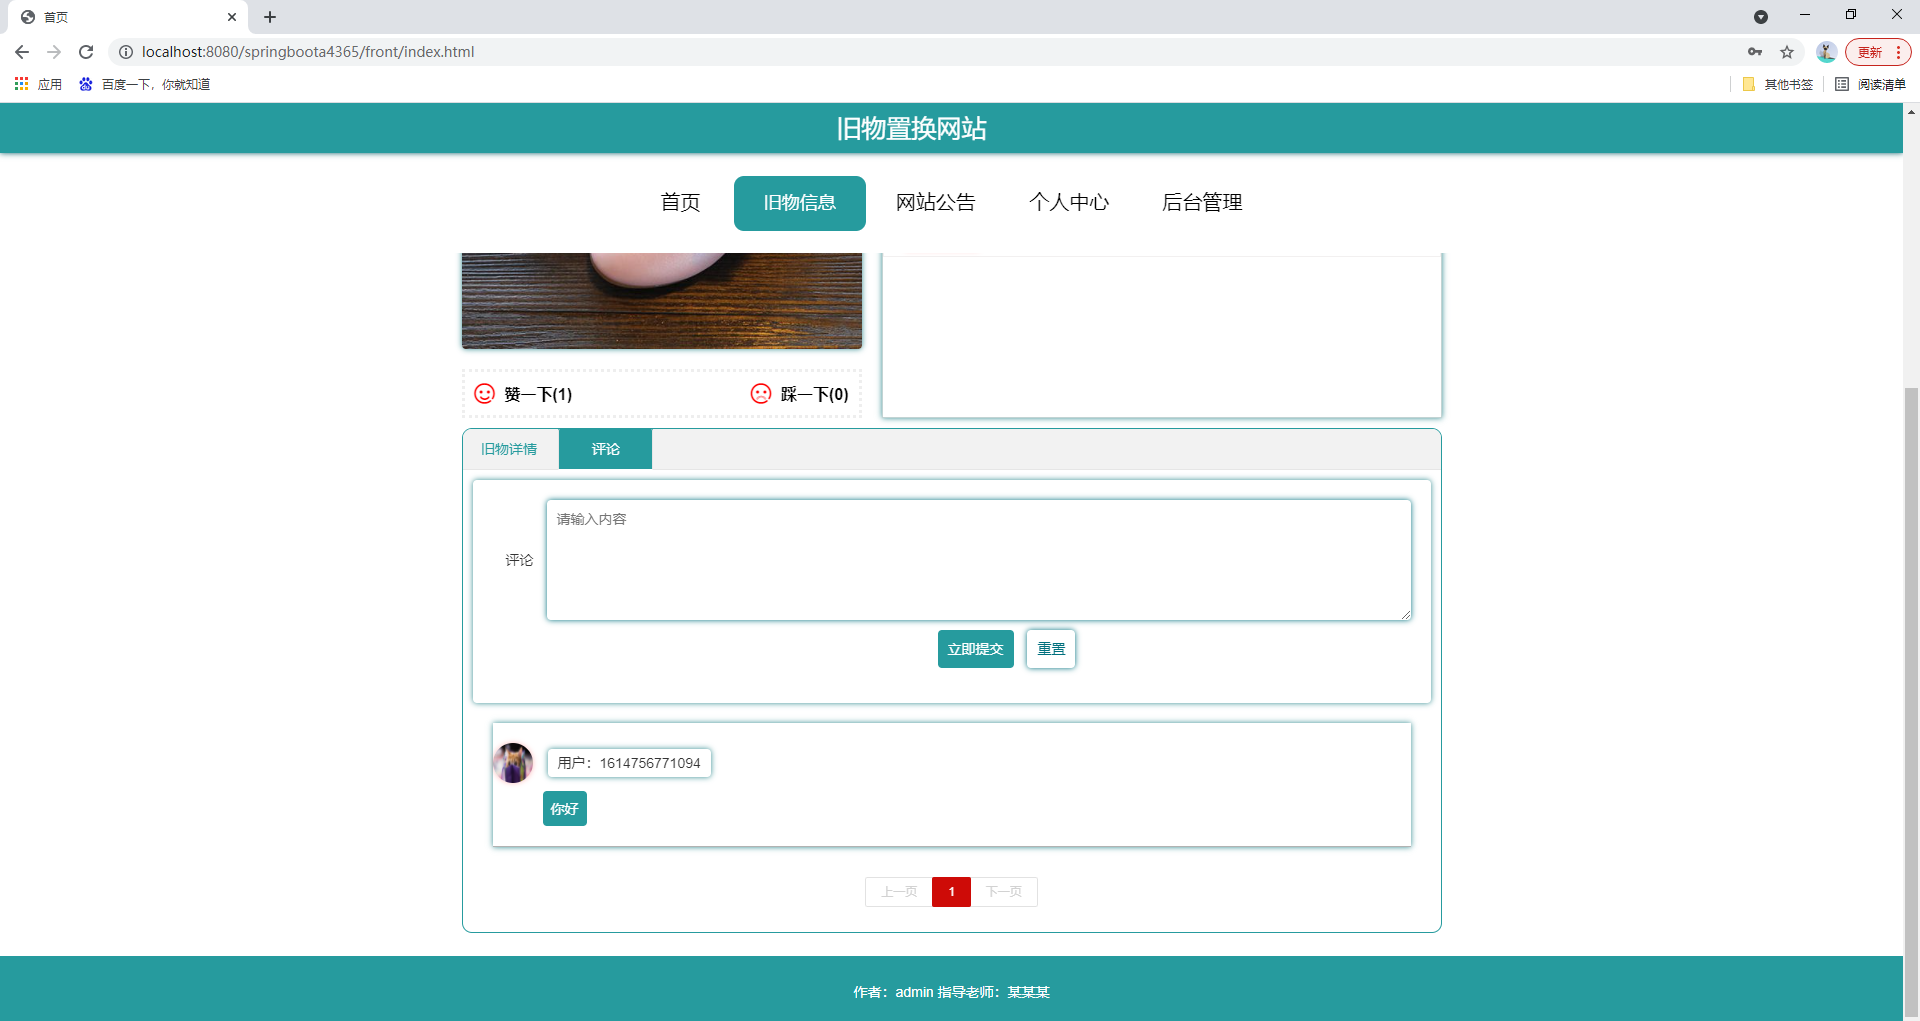Open 网站公告 navigation item

tap(936, 203)
